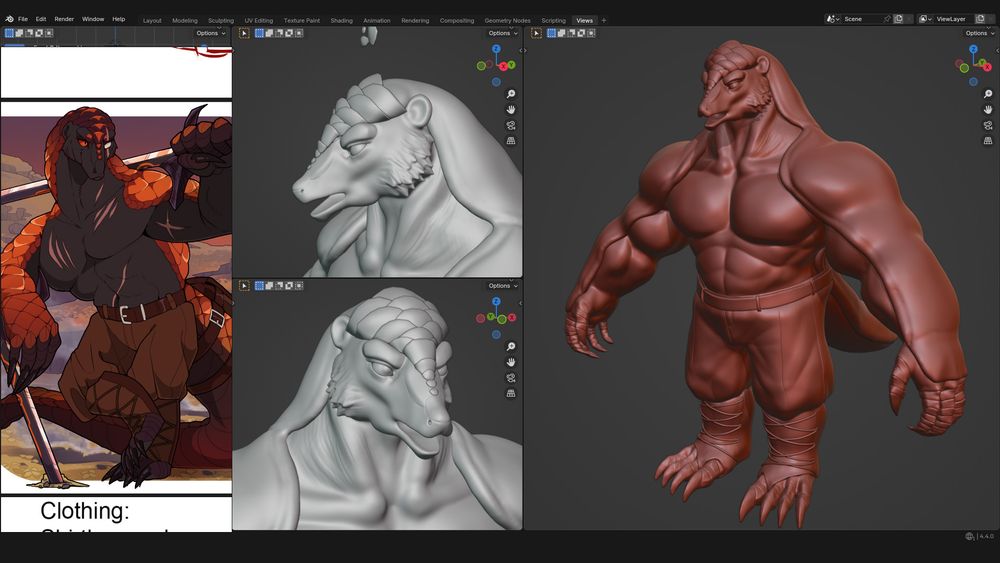The height and width of the screenshot is (563, 1000).
Task: Open Options dropdown in the top-middle viewport
Action: (x=503, y=33)
